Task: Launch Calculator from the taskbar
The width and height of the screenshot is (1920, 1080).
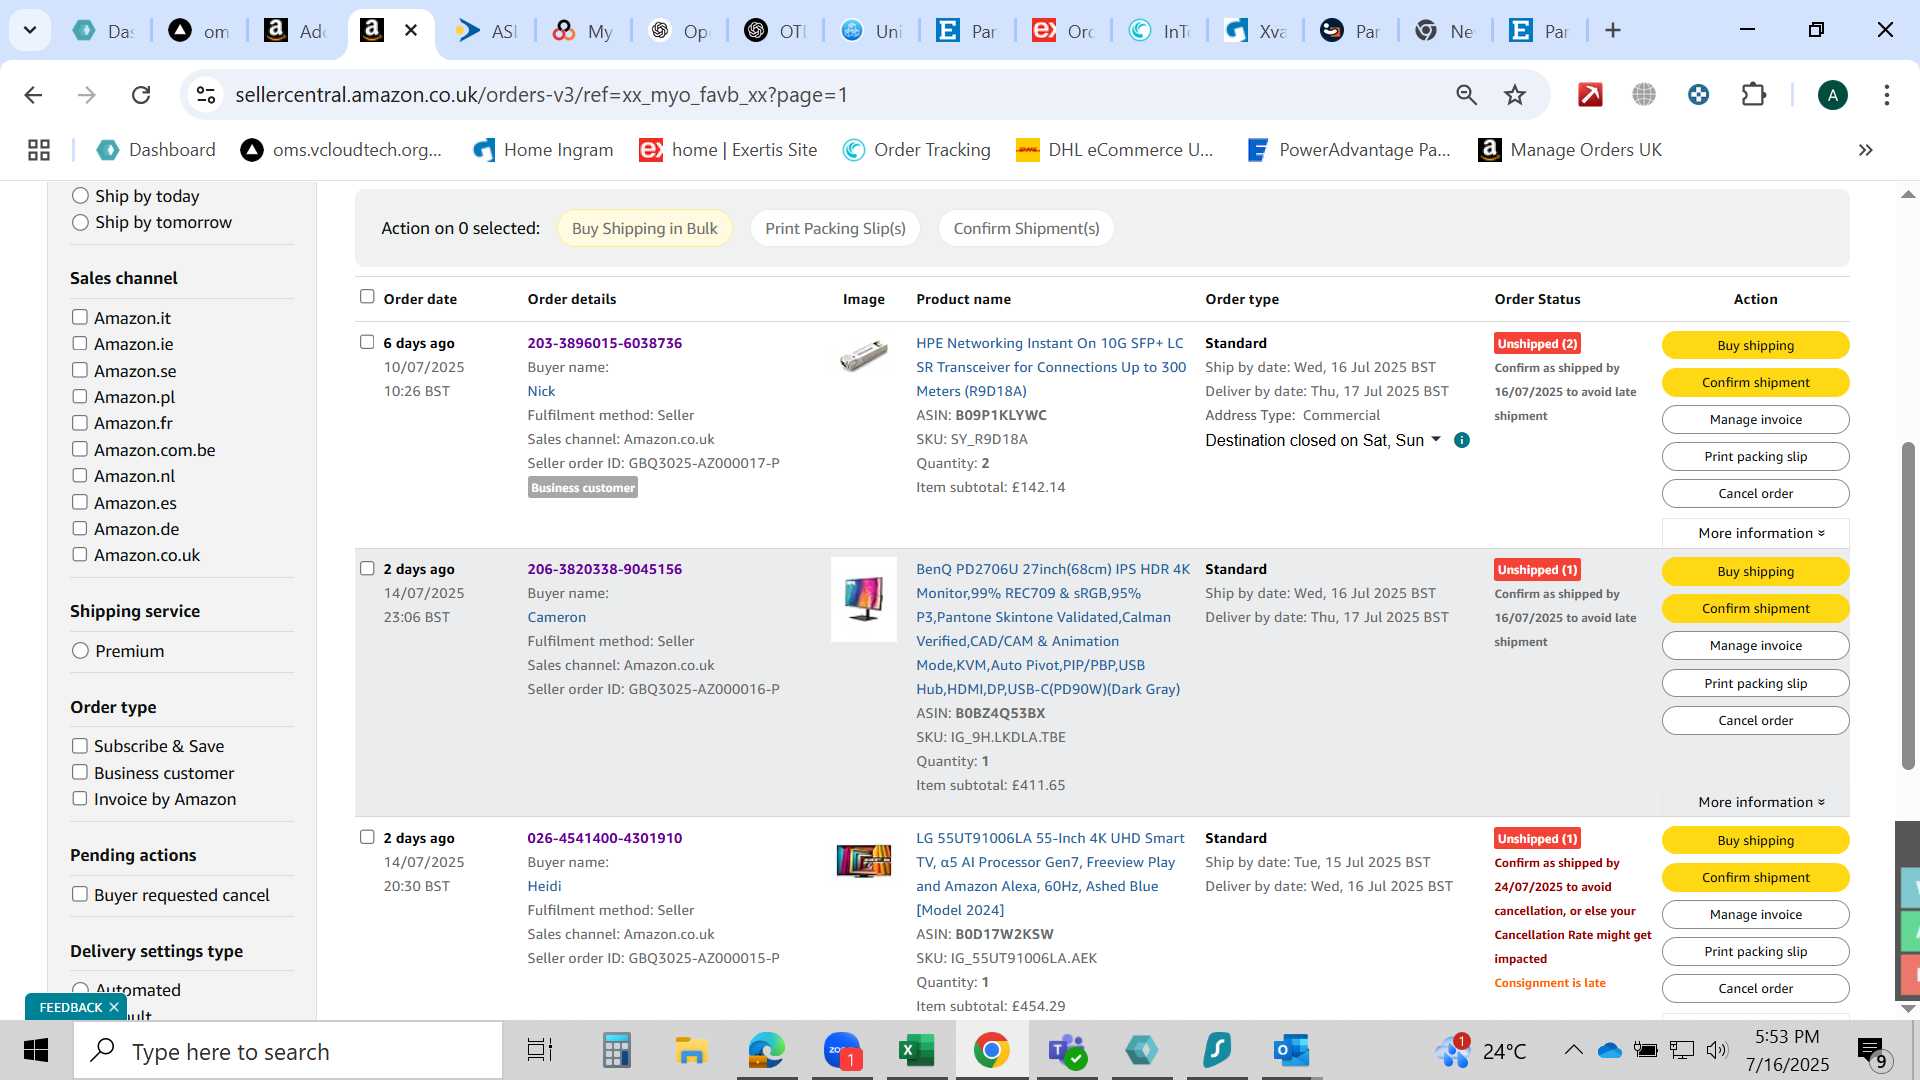Action: point(616,1051)
